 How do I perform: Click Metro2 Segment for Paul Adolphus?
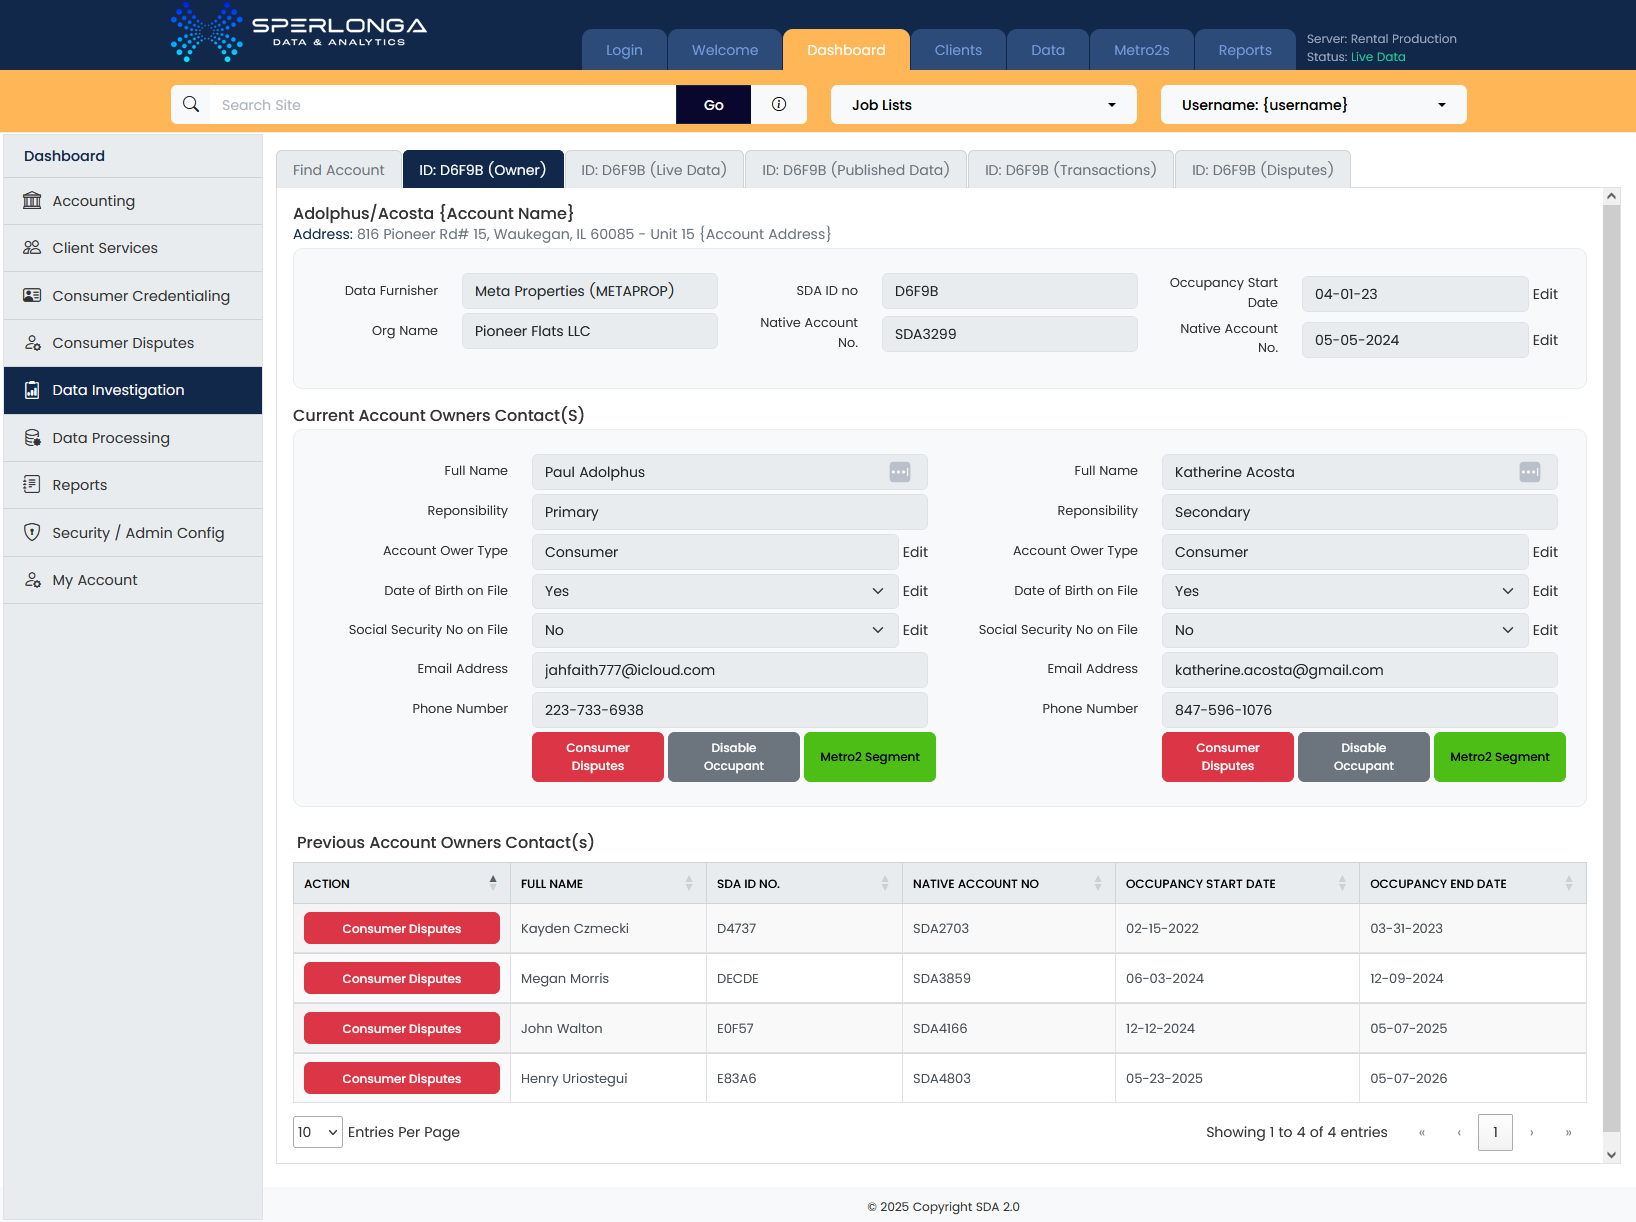(x=869, y=757)
